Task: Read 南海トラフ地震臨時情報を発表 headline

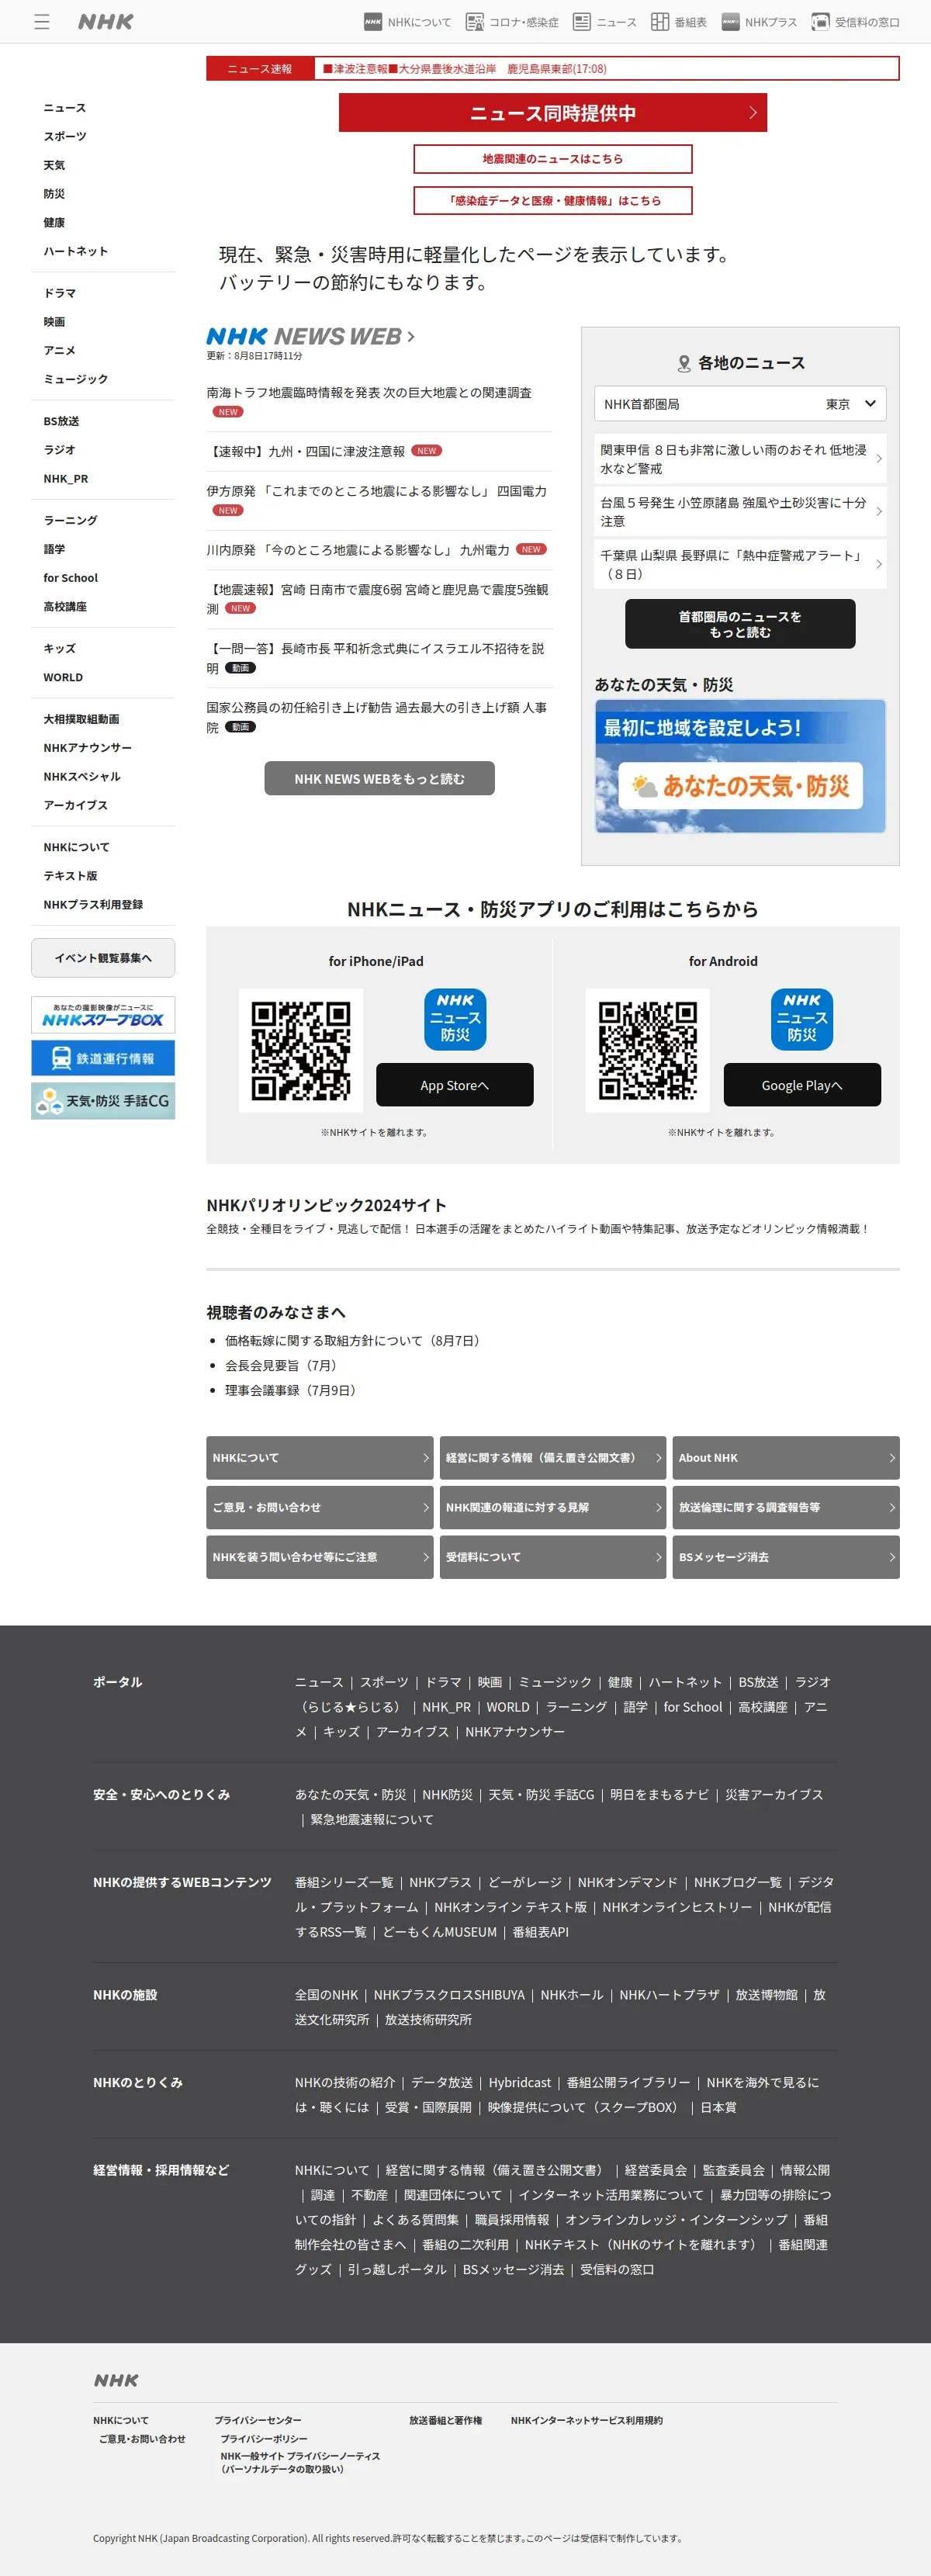Action: [369, 393]
